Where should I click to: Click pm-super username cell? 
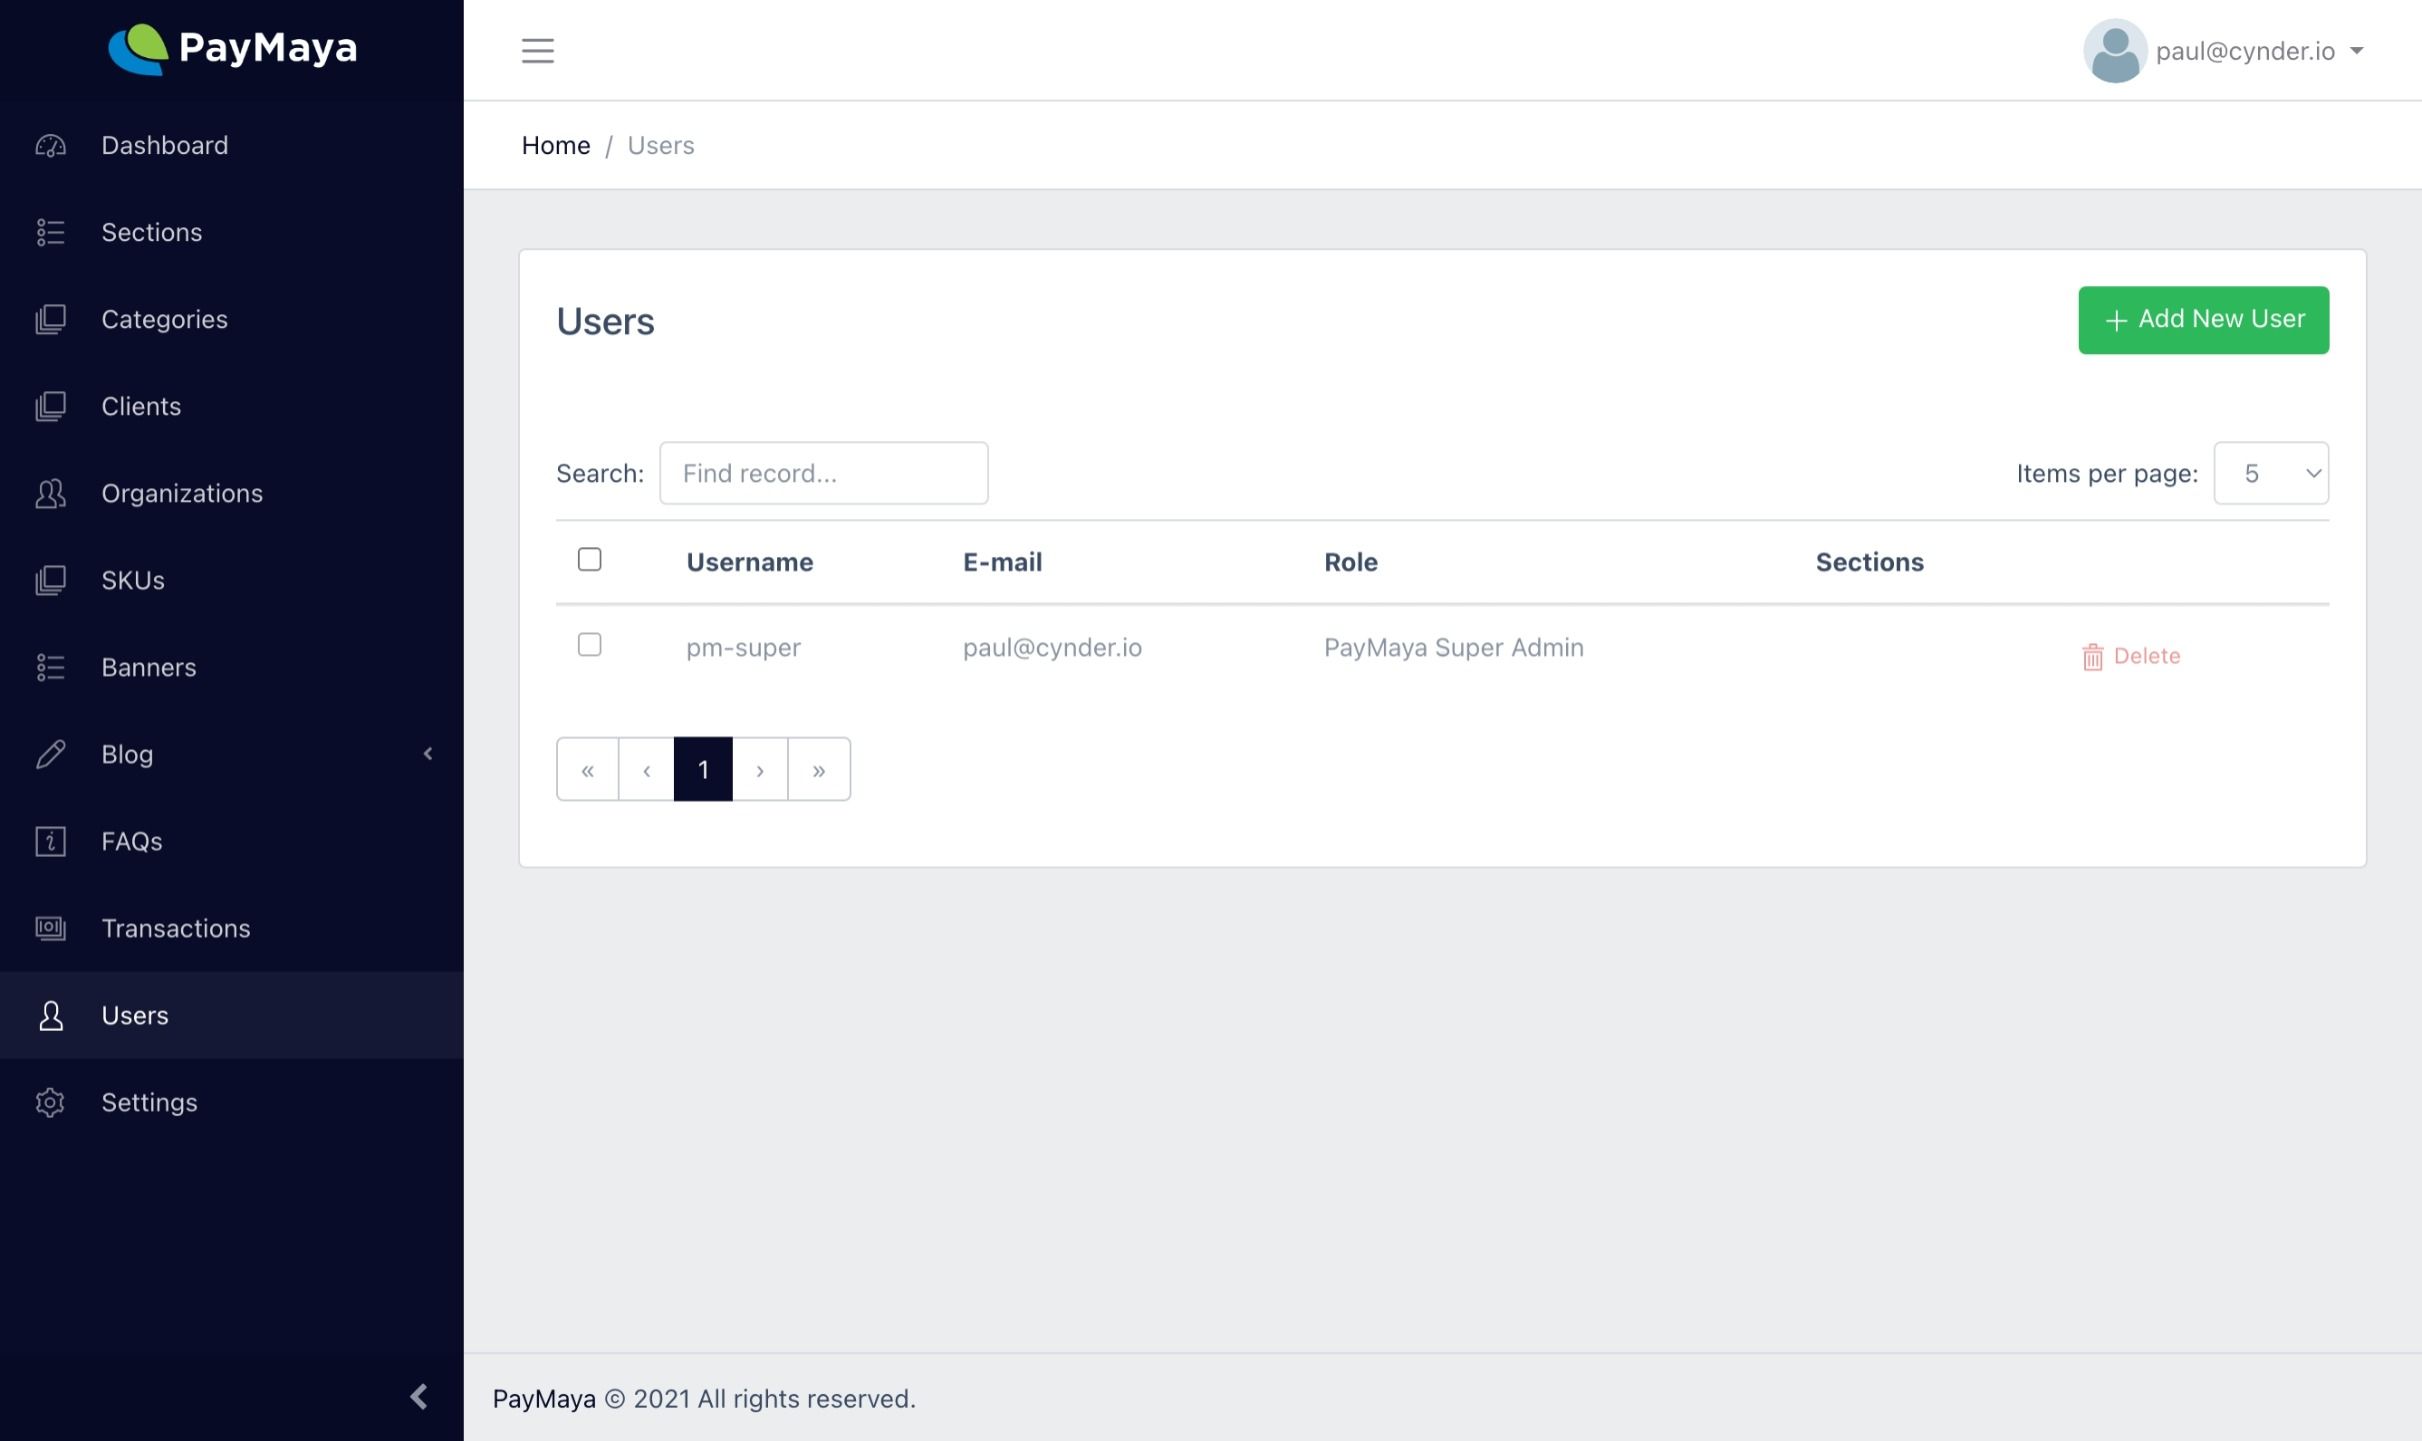coord(743,648)
